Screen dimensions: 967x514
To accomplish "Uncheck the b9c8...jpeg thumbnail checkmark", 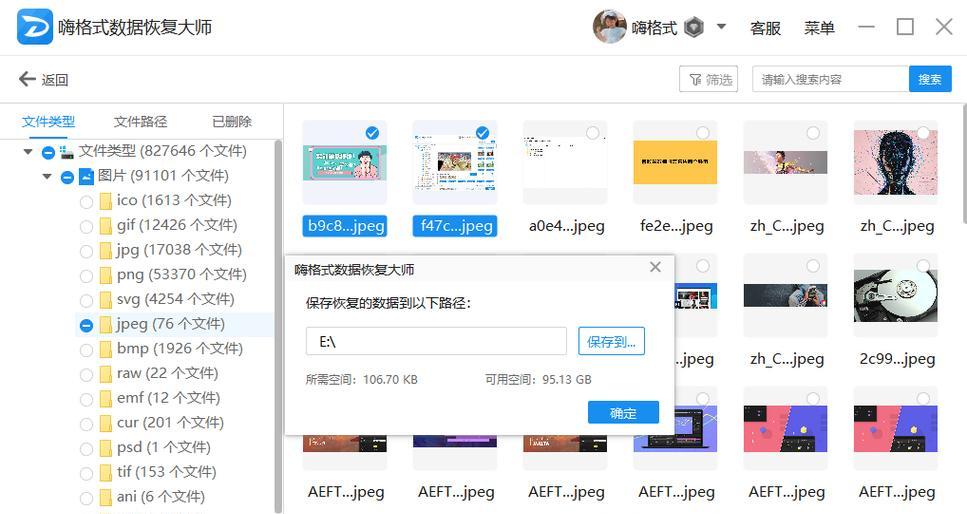I will point(372,133).
